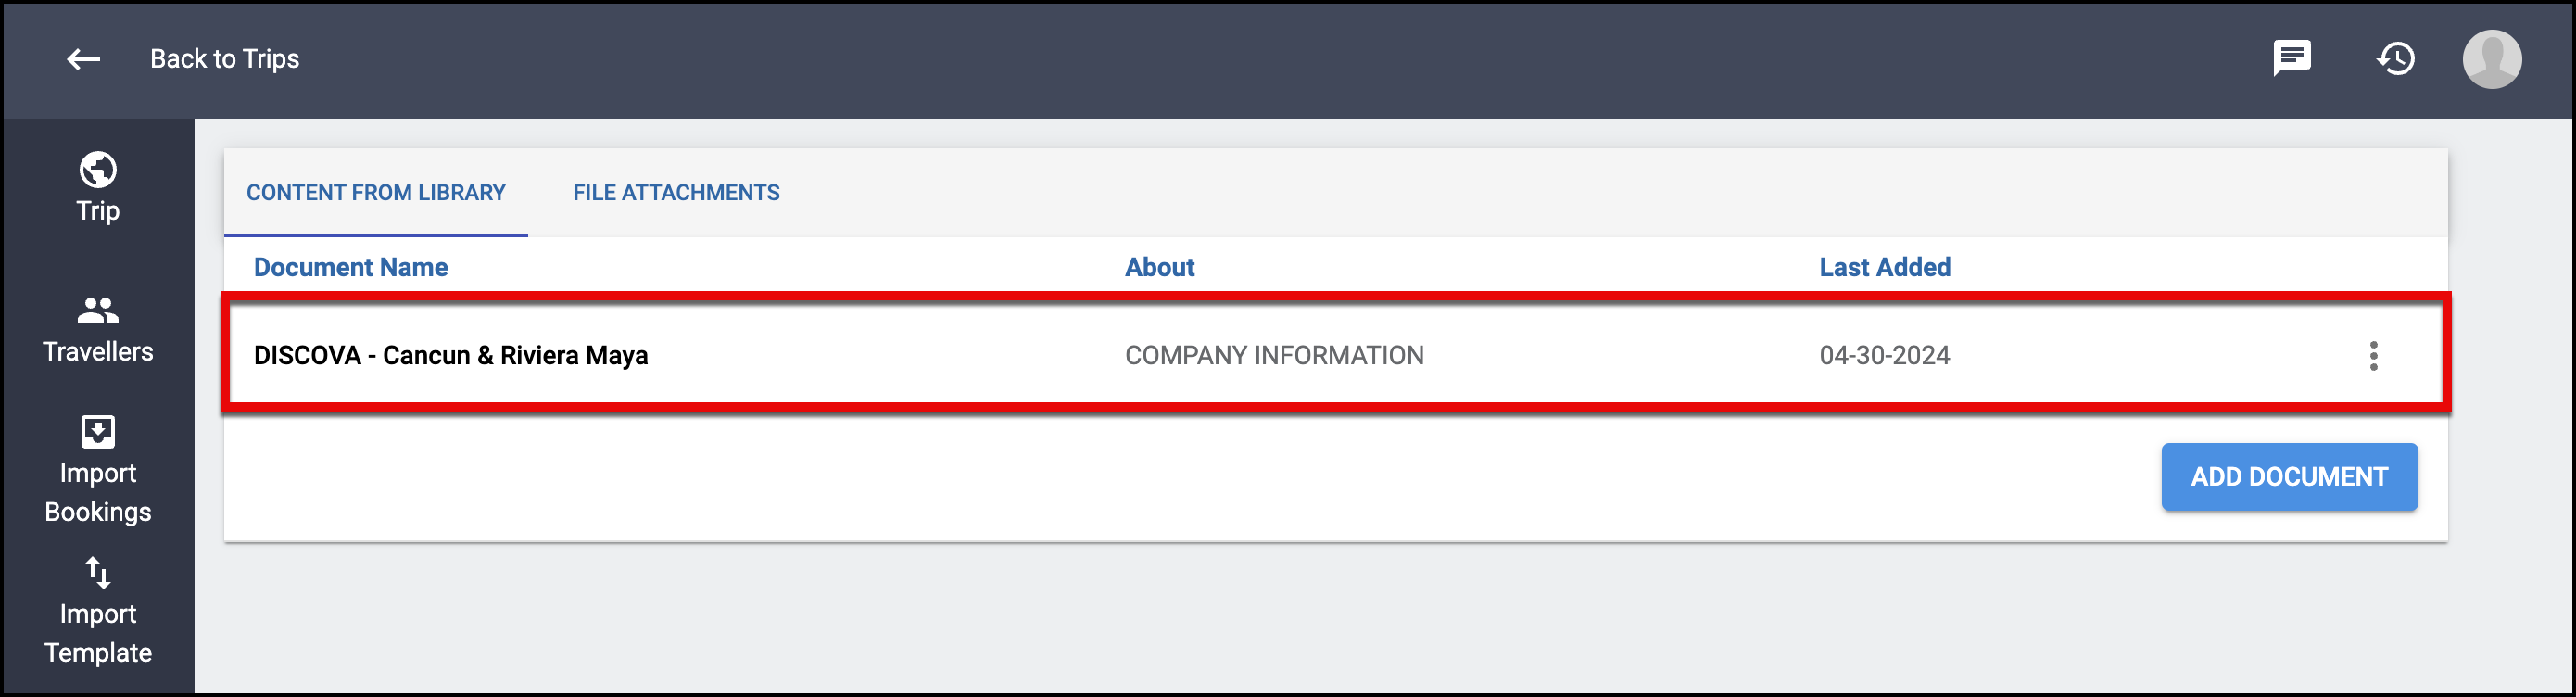
Task: Open the history clock icon
Action: point(2396,58)
